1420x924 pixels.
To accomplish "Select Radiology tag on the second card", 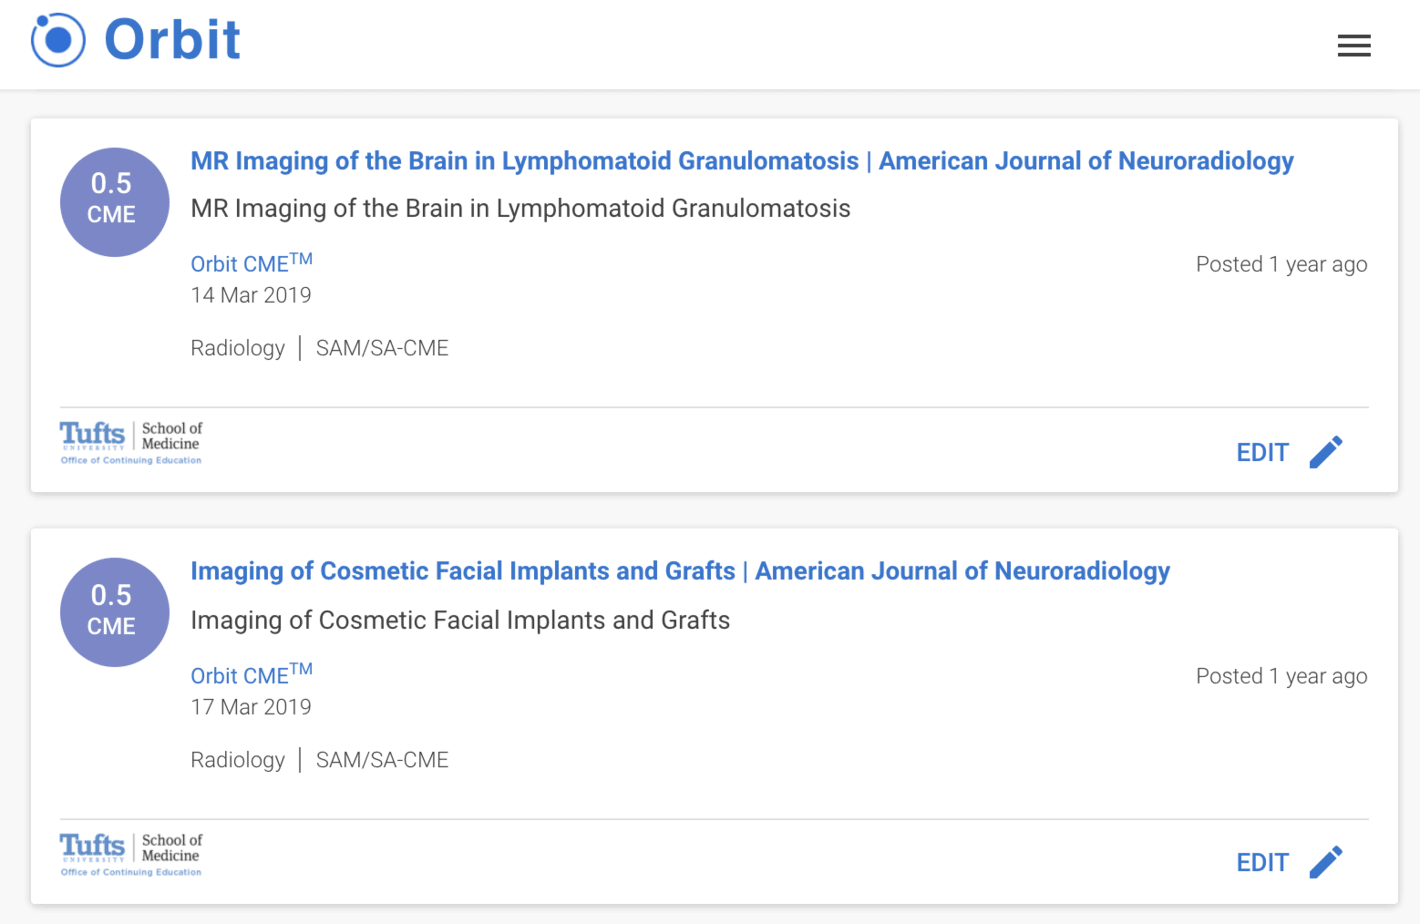I will pos(238,760).
